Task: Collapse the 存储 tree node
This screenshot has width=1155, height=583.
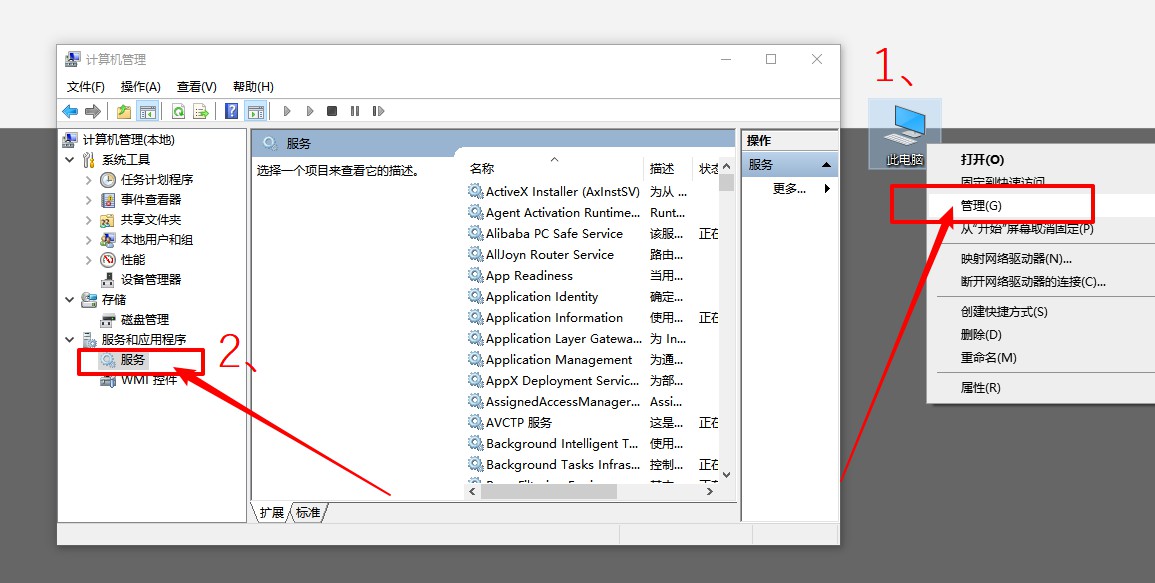Action: click(x=69, y=300)
